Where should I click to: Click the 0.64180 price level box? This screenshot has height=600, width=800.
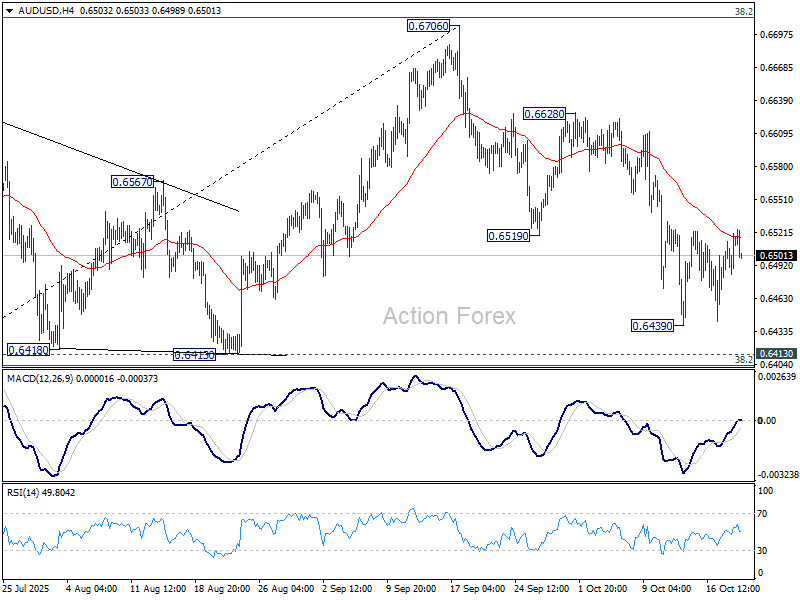[27, 349]
